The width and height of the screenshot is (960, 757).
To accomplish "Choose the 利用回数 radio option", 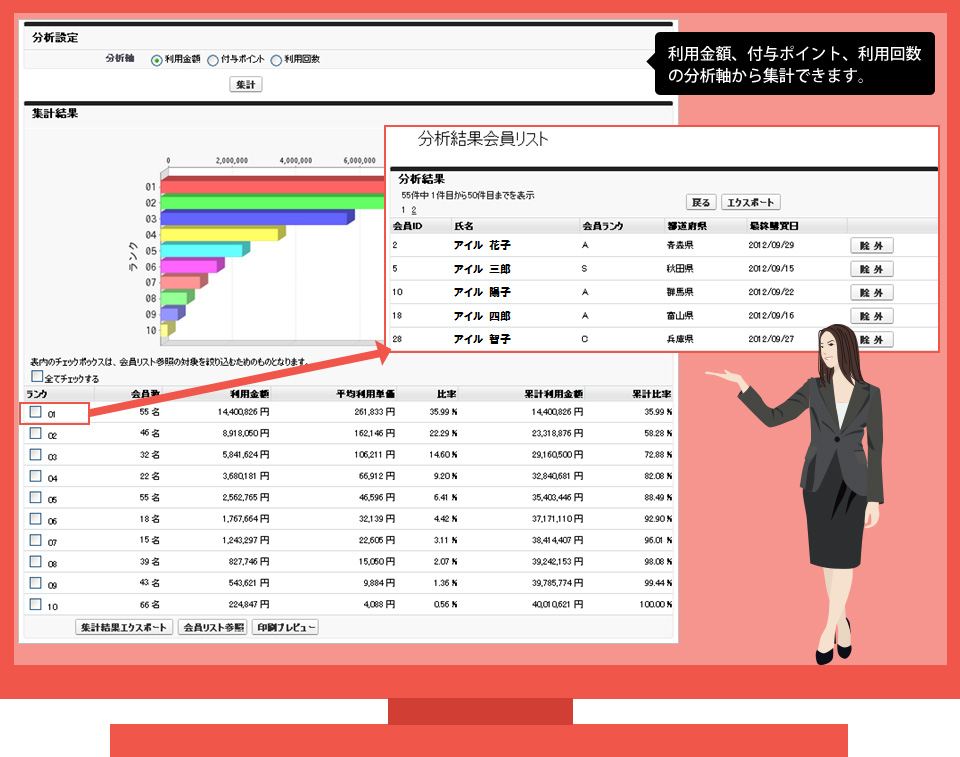I will 275,60.
